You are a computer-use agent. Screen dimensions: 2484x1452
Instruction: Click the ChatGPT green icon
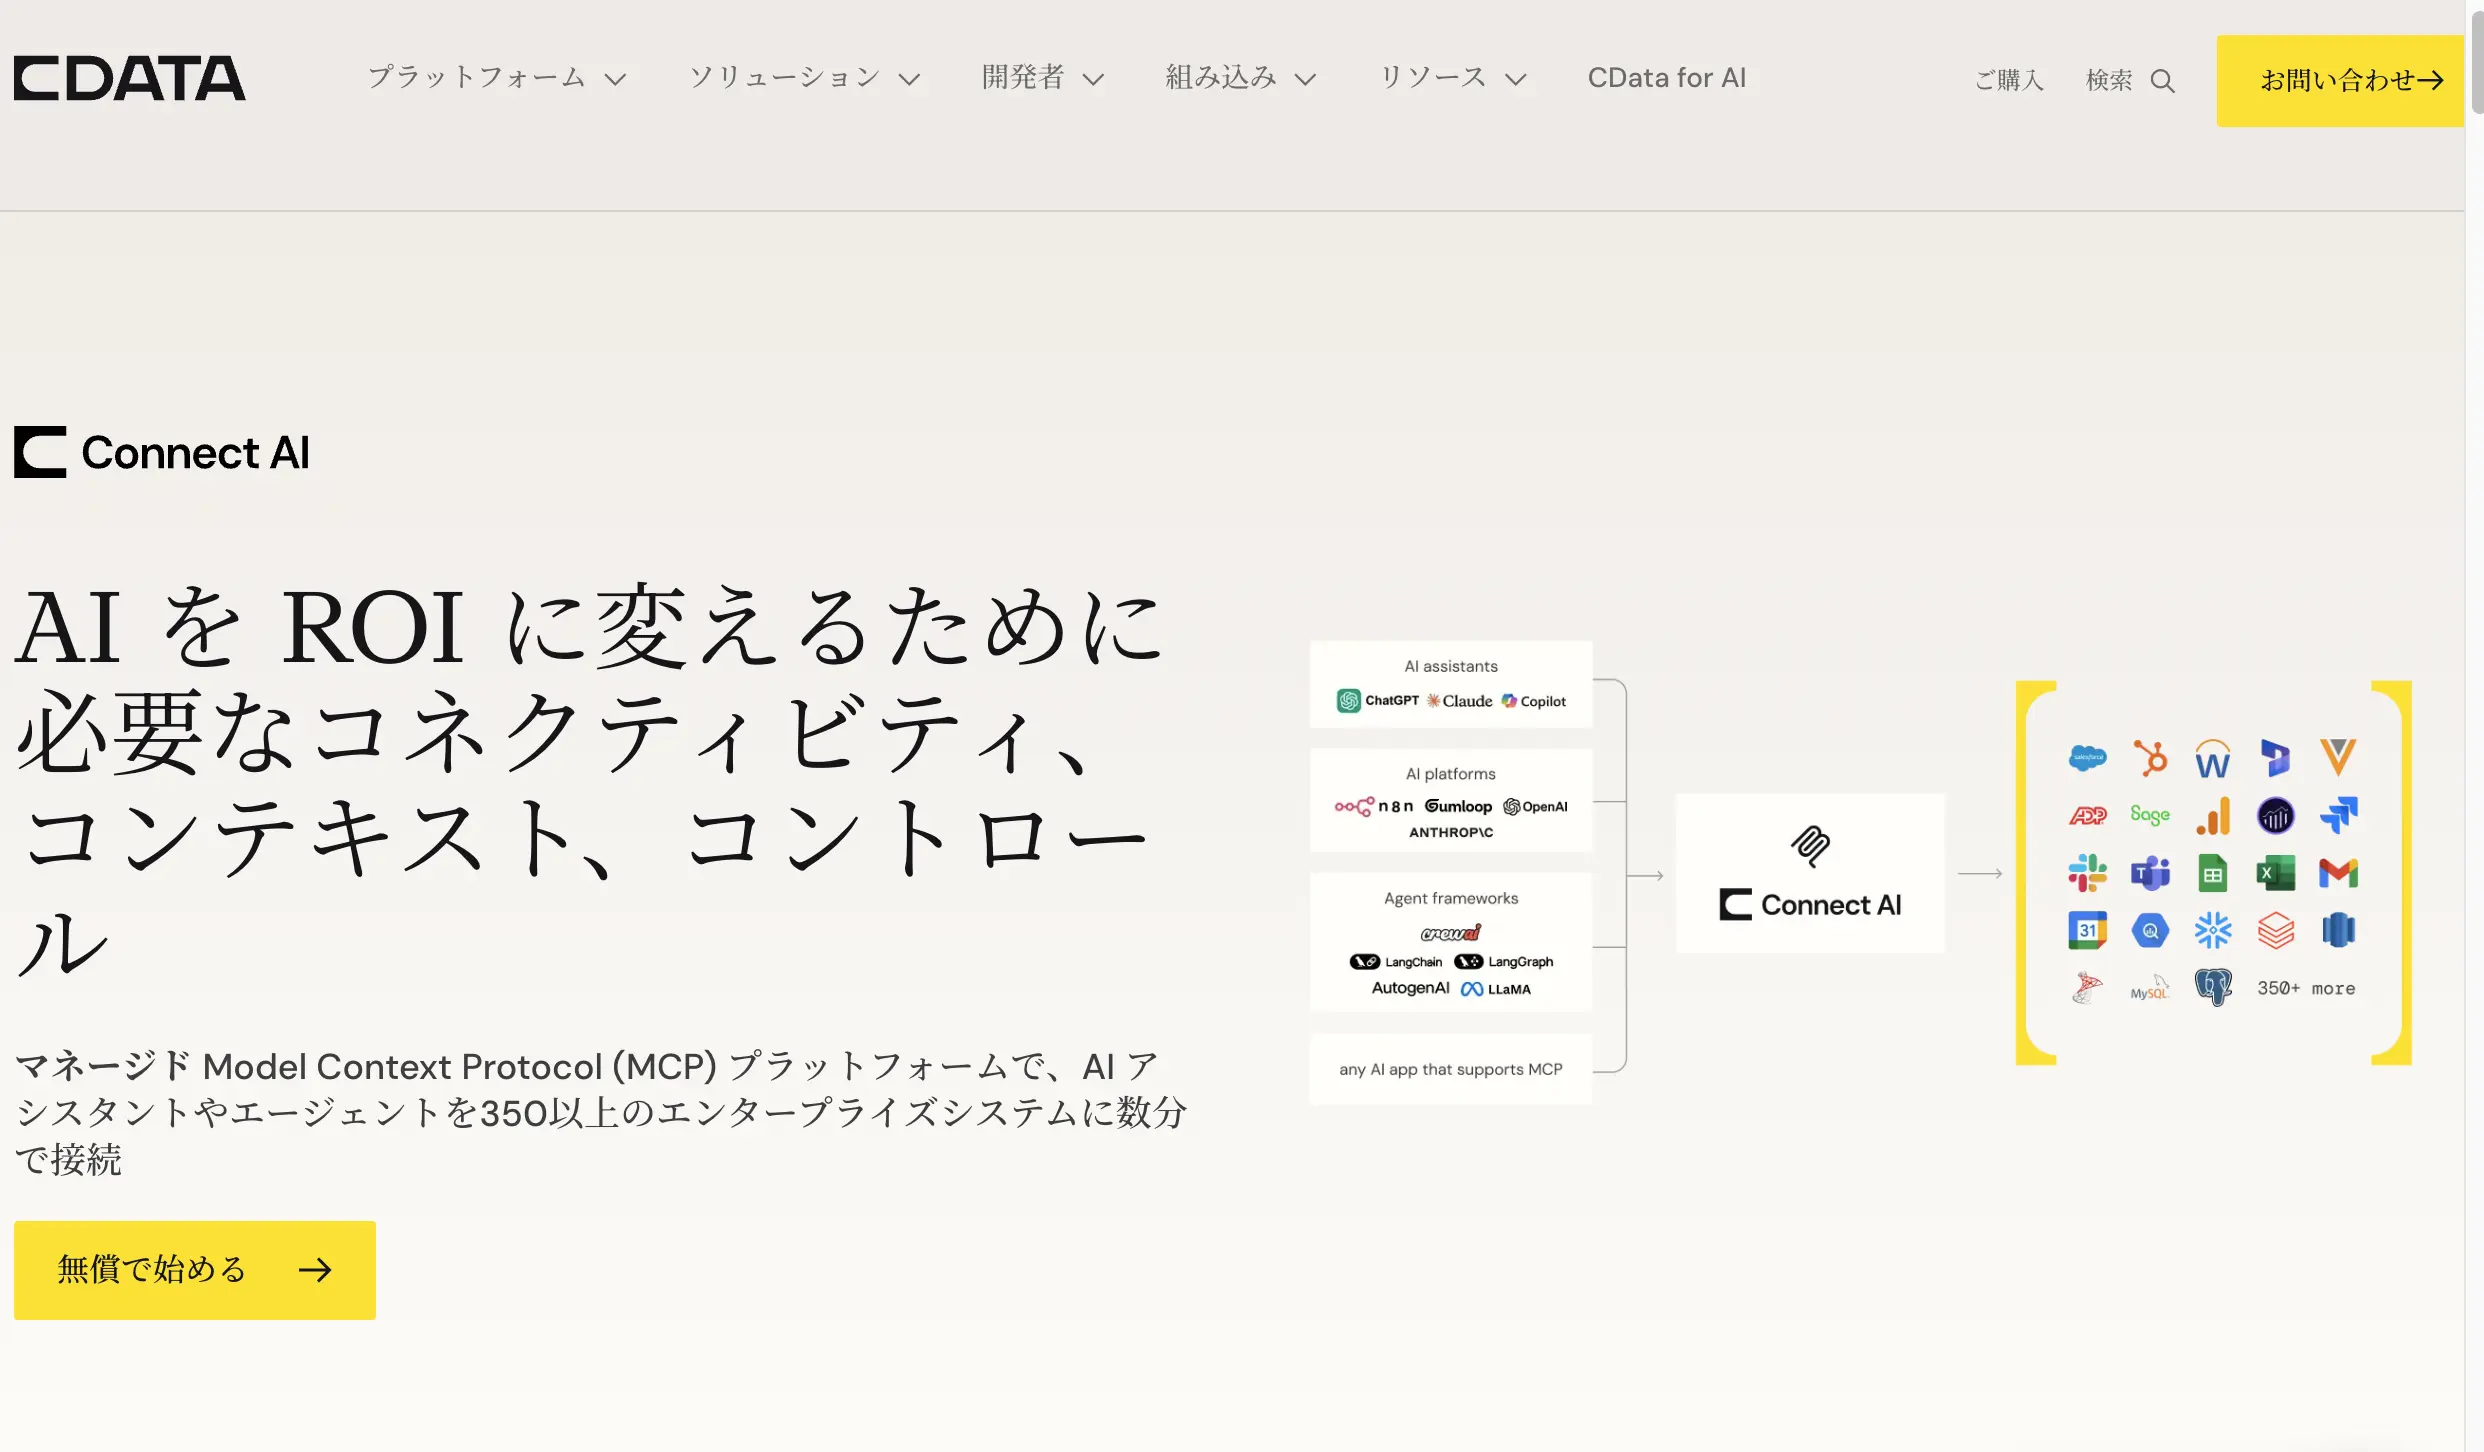click(1348, 701)
